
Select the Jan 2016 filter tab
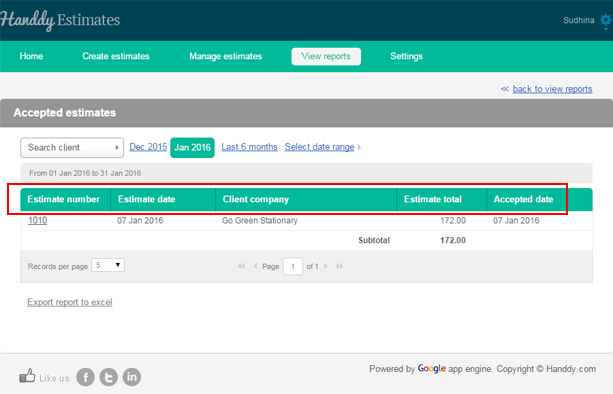[192, 148]
